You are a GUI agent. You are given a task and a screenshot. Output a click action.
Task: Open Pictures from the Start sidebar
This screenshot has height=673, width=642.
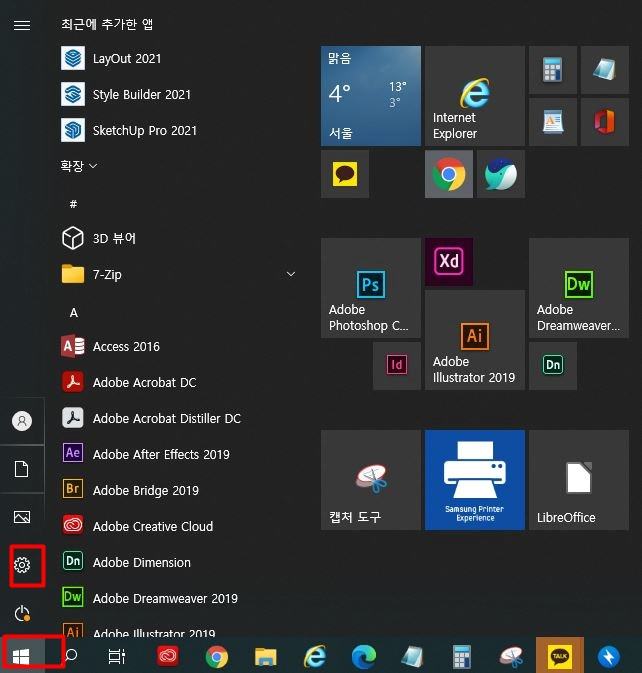[22, 517]
